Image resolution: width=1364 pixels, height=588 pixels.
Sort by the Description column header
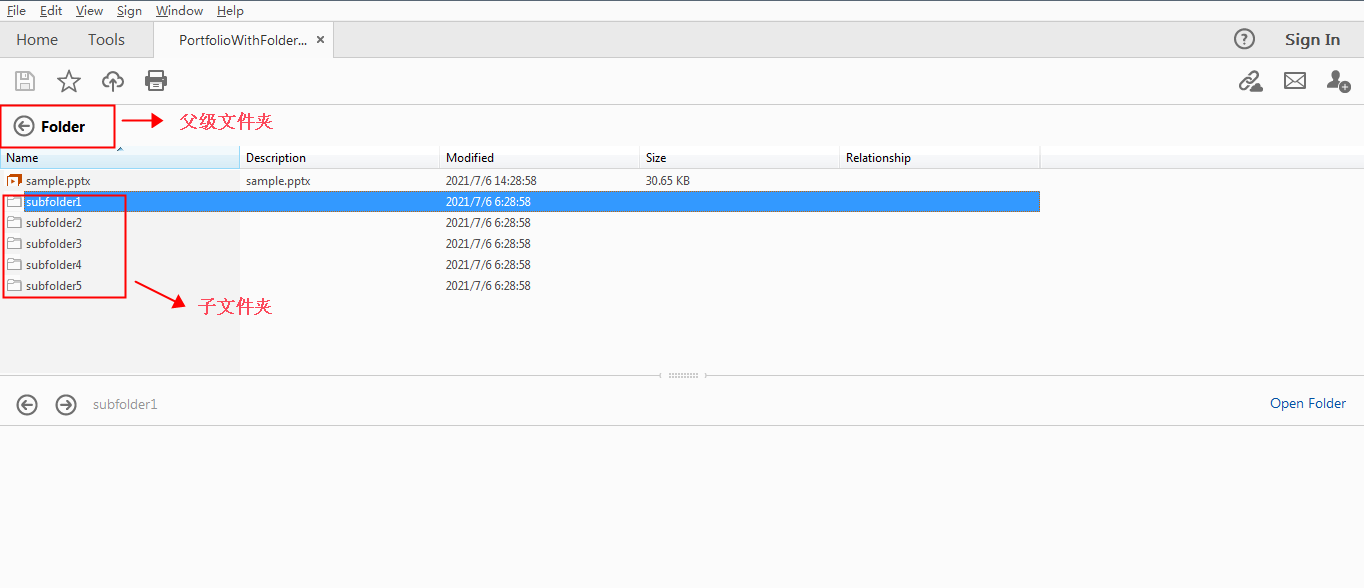tap(340, 158)
